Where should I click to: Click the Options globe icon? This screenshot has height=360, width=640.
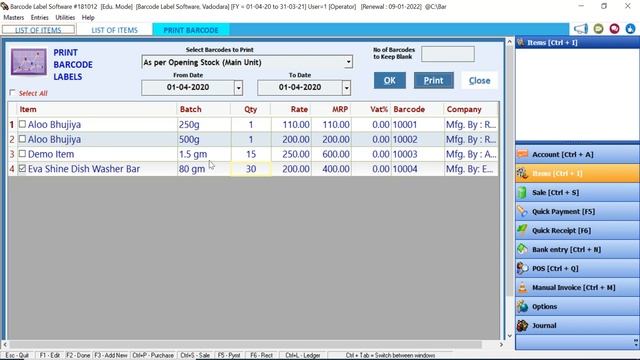click(522, 306)
